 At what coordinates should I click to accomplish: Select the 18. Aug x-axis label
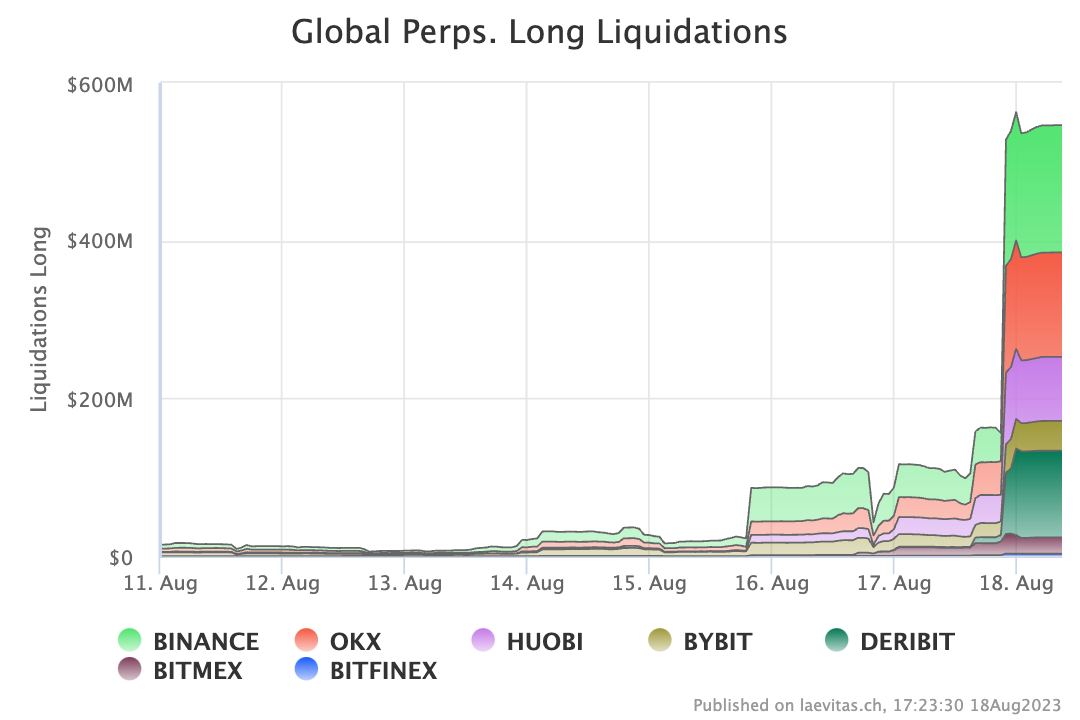click(1016, 584)
